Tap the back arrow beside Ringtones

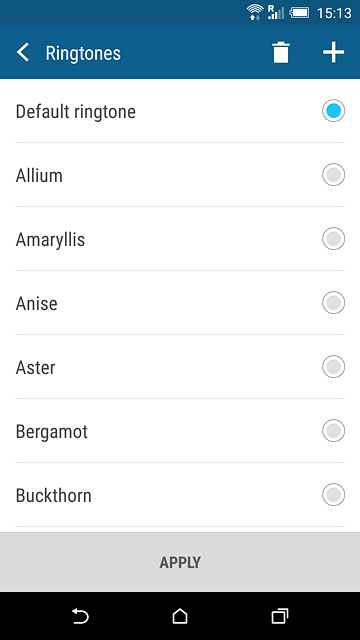click(x=23, y=53)
